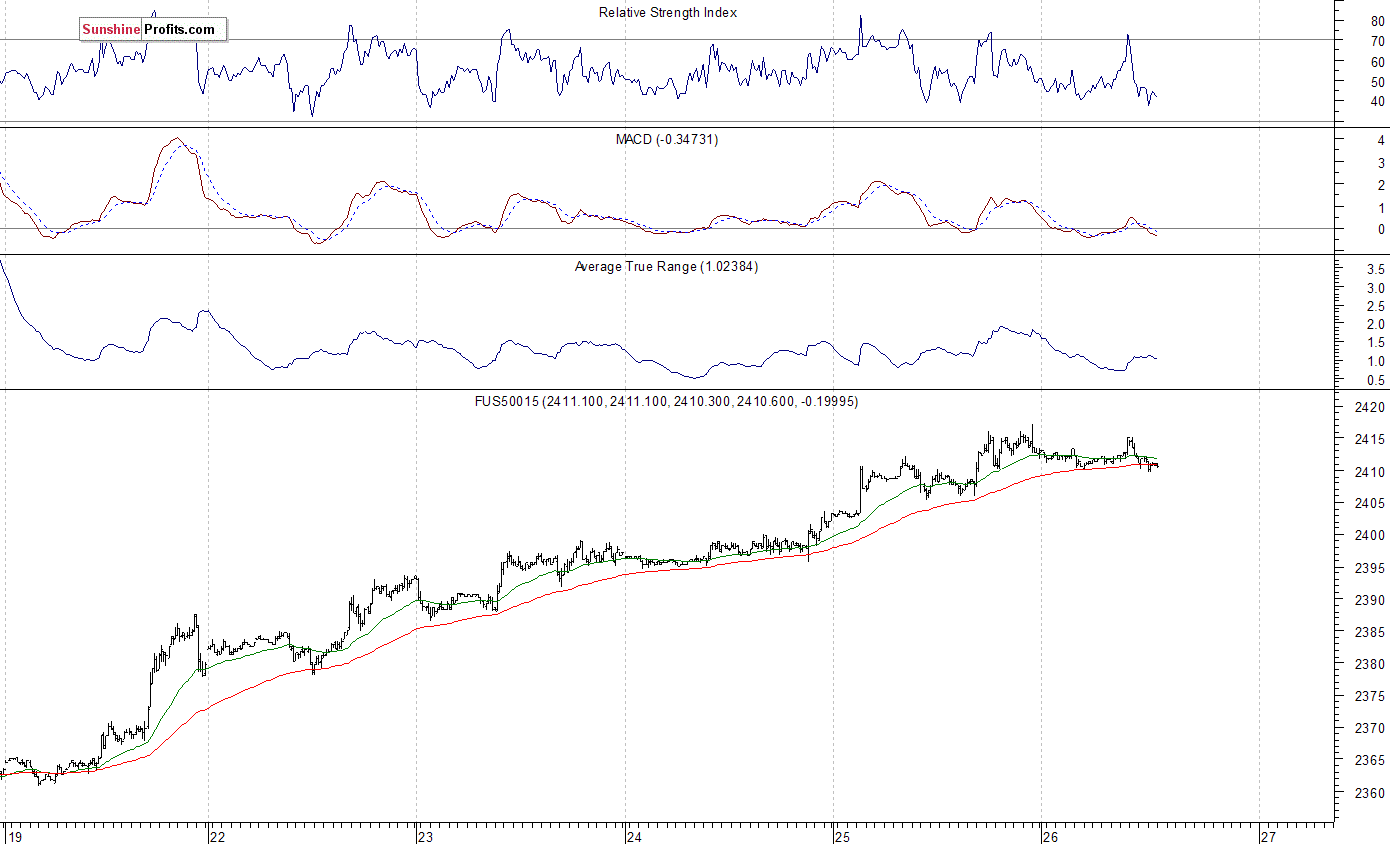Click the price axis value 2405
Screen dimensions: 1390x844
1371,504
